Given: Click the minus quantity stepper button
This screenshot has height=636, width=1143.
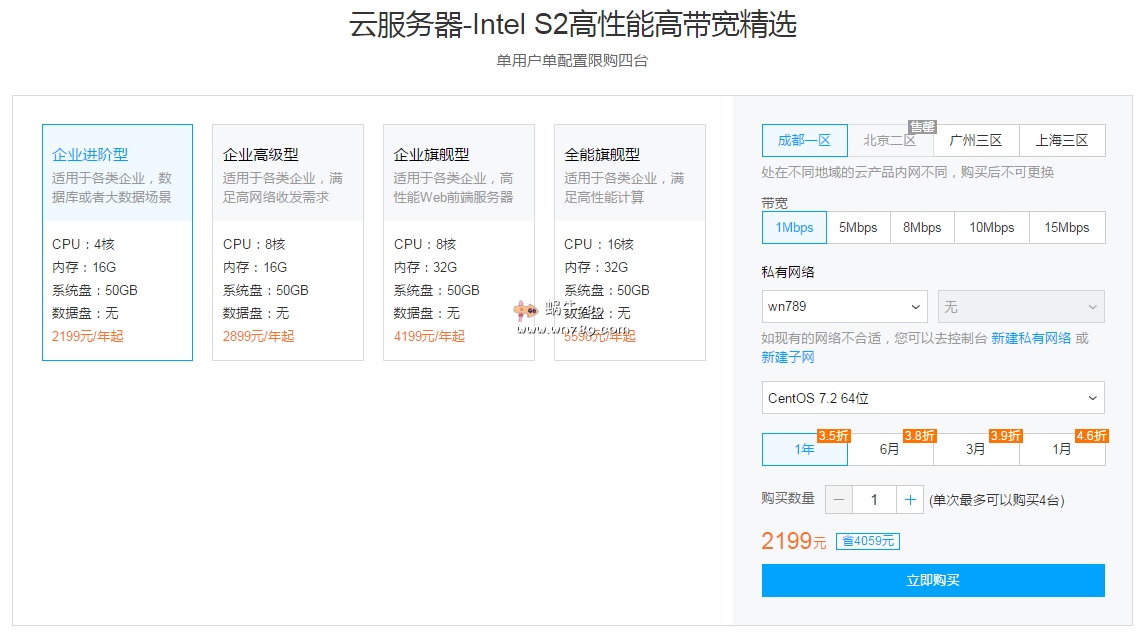Looking at the screenshot, I should 840,500.
